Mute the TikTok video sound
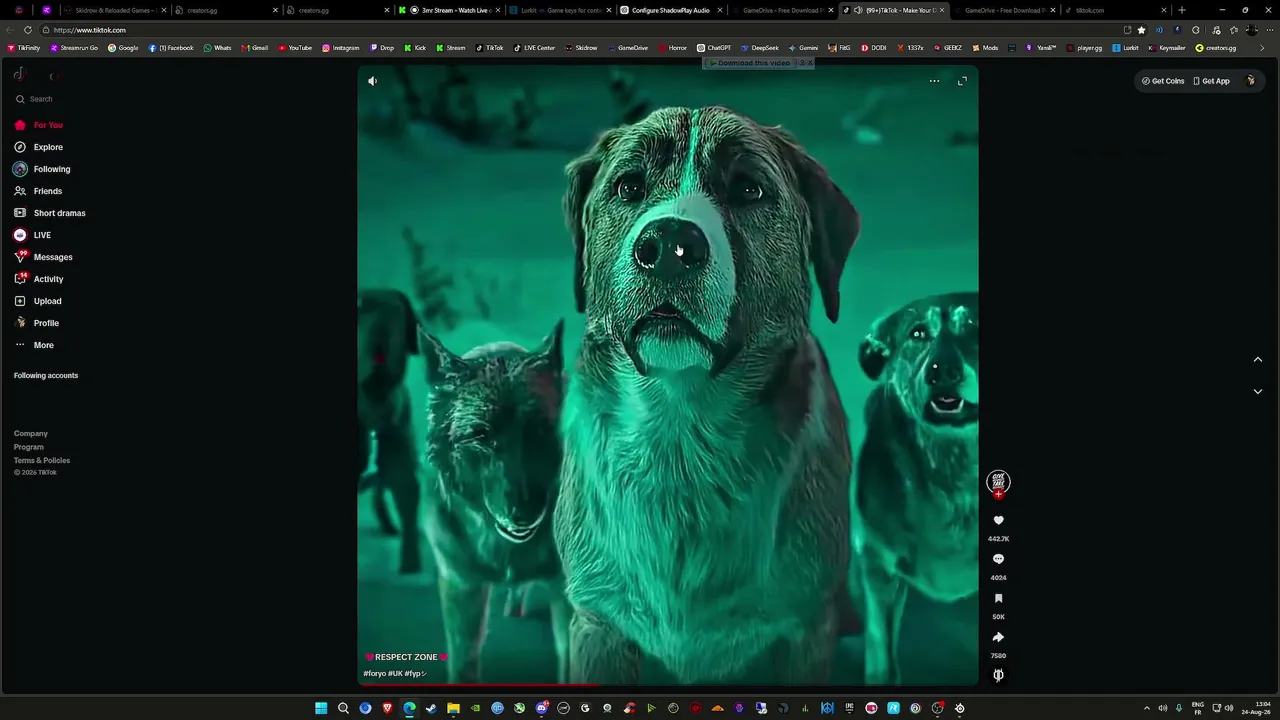This screenshot has width=1280, height=720. (372, 81)
